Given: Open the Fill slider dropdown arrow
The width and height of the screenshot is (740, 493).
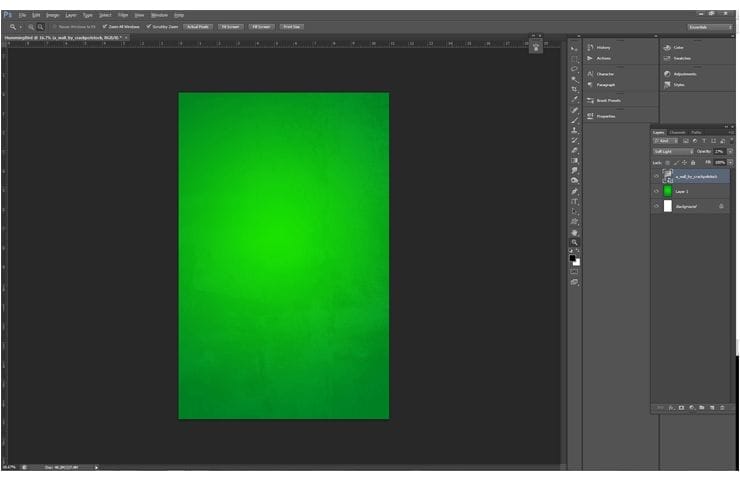Looking at the screenshot, I should pos(730,163).
